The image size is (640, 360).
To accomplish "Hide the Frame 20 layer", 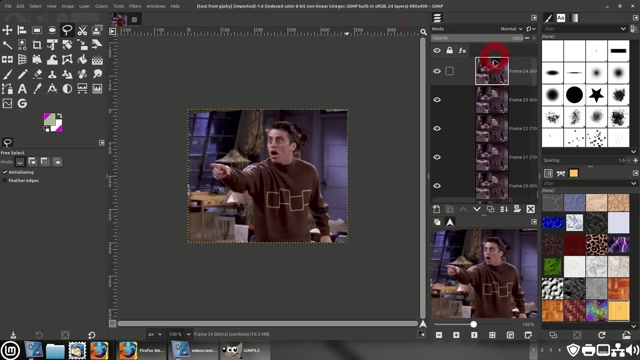I will [x=437, y=186].
